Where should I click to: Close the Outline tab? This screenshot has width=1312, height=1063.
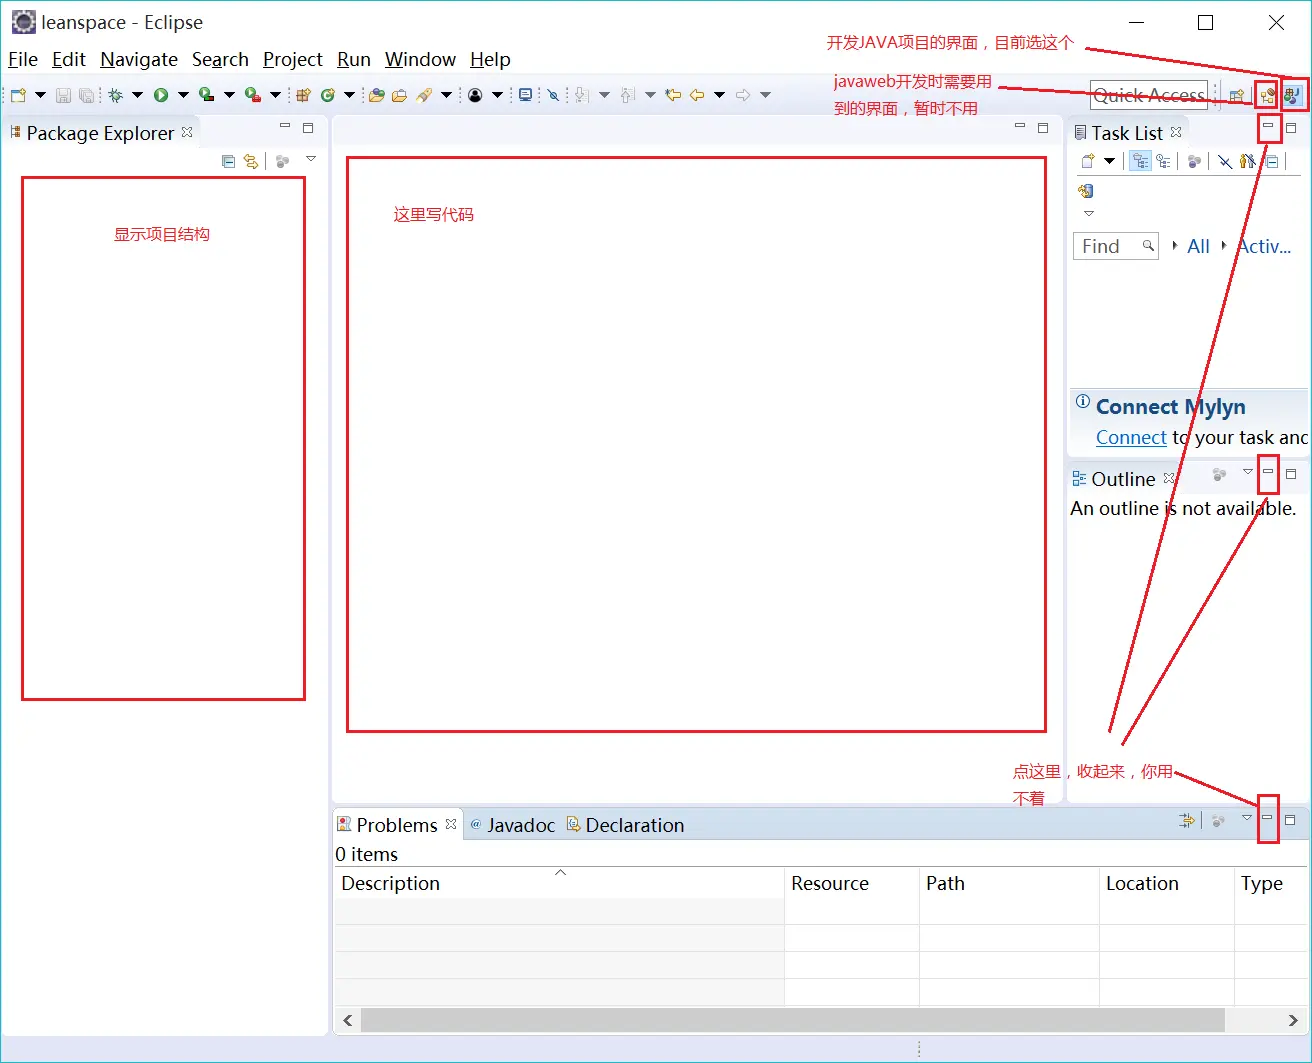1169,478
